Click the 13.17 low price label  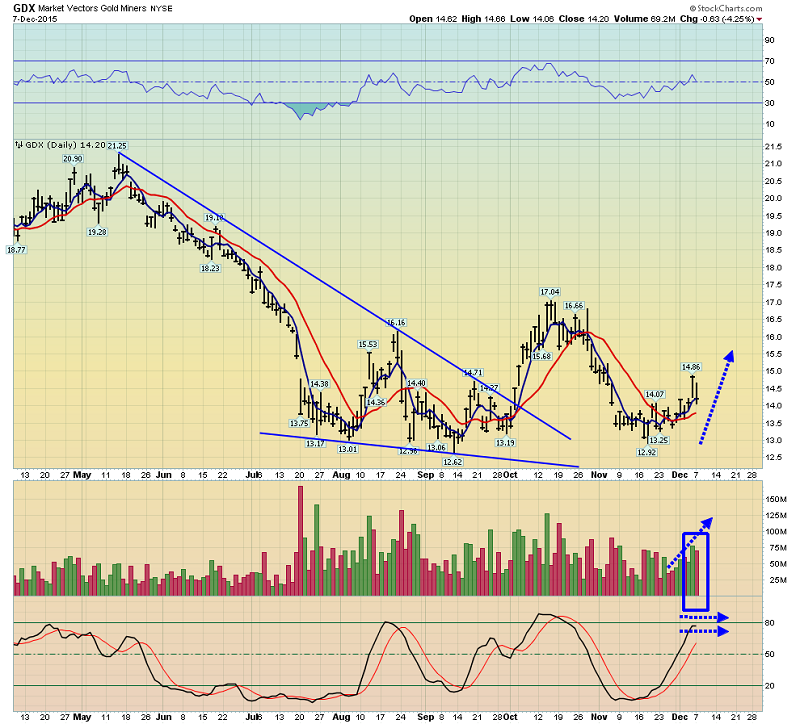coord(315,443)
